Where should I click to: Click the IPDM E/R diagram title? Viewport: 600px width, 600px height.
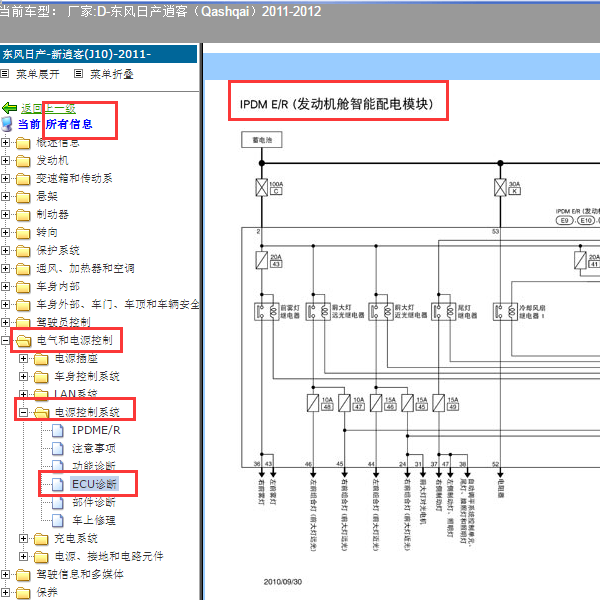pos(336,104)
